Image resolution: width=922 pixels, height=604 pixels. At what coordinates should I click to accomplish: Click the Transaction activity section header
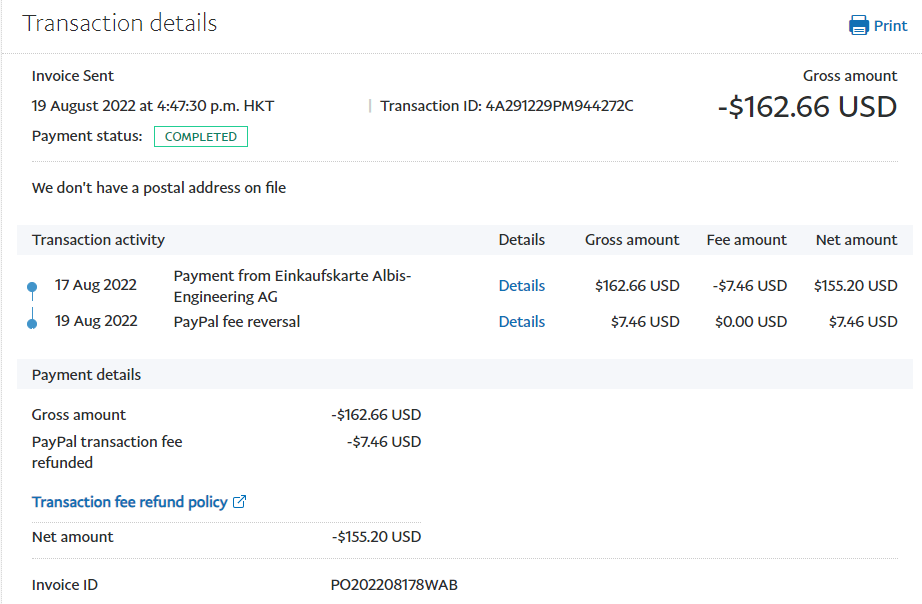coord(99,240)
